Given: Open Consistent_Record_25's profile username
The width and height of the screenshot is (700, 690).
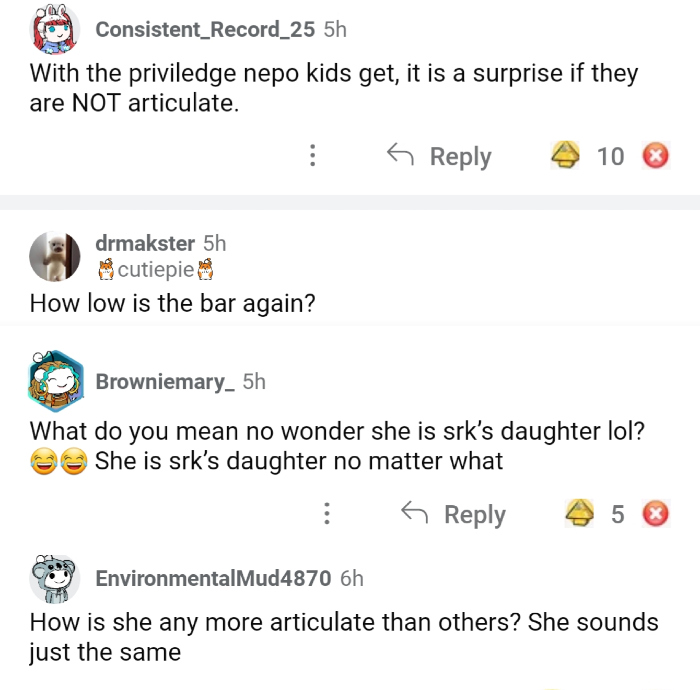Looking at the screenshot, I should click(x=205, y=29).
